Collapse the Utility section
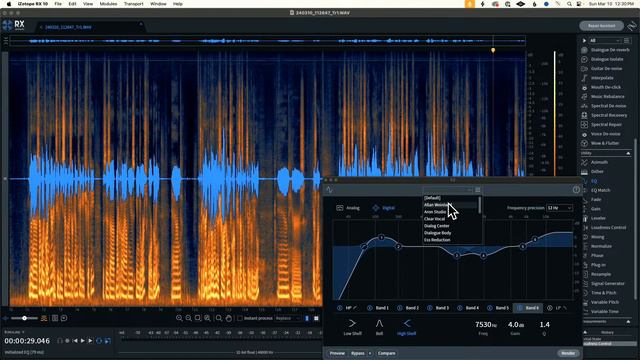This screenshot has height=360, width=640. point(628,153)
